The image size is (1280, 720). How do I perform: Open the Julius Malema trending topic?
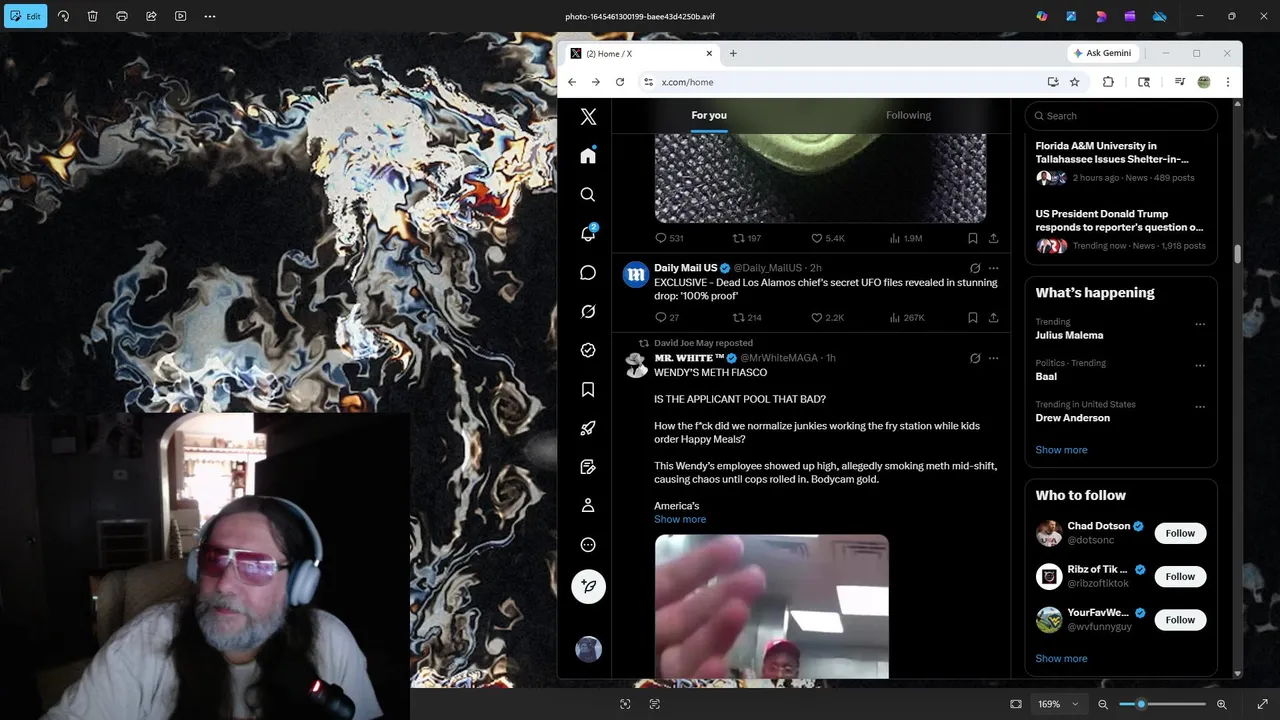pos(1069,335)
